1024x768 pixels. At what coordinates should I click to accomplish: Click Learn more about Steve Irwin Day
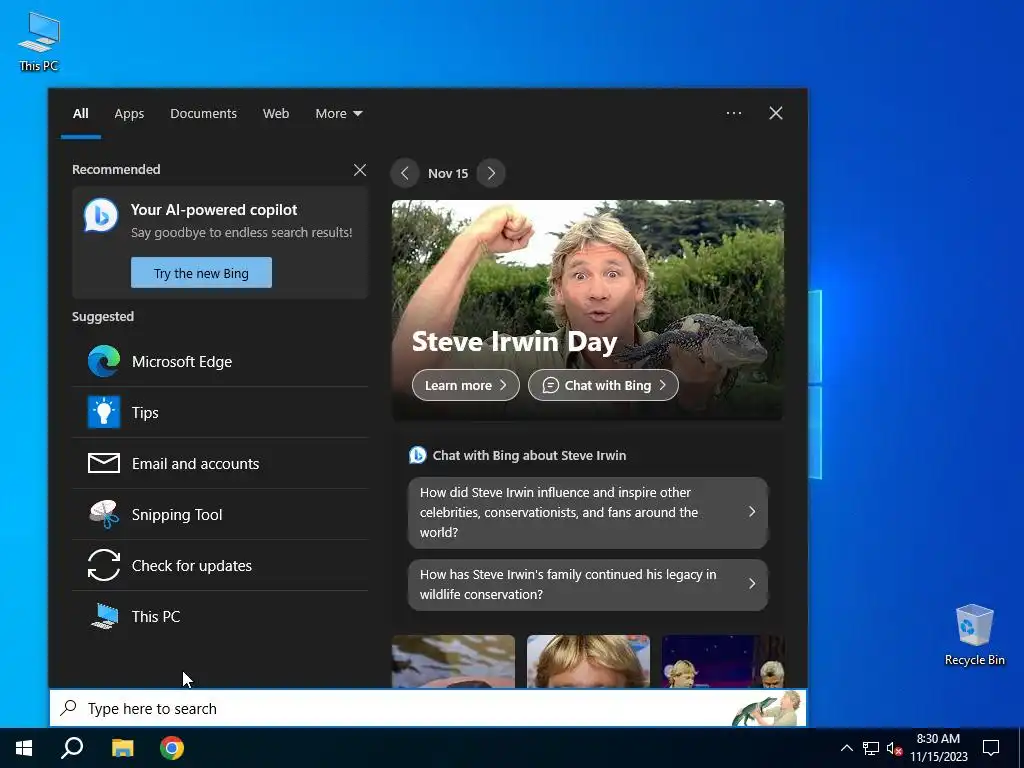click(466, 385)
